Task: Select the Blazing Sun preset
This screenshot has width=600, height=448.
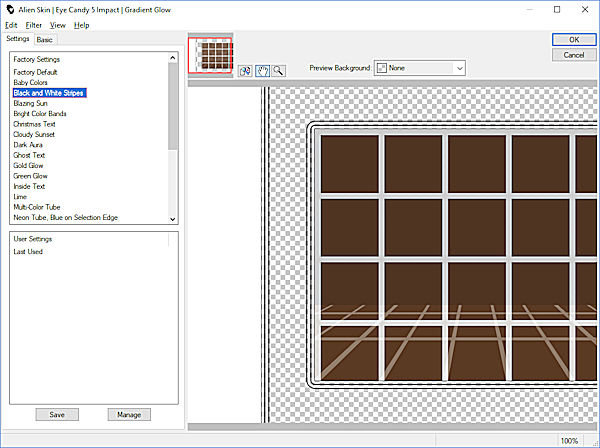Action: pyautogui.click(x=30, y=103)
